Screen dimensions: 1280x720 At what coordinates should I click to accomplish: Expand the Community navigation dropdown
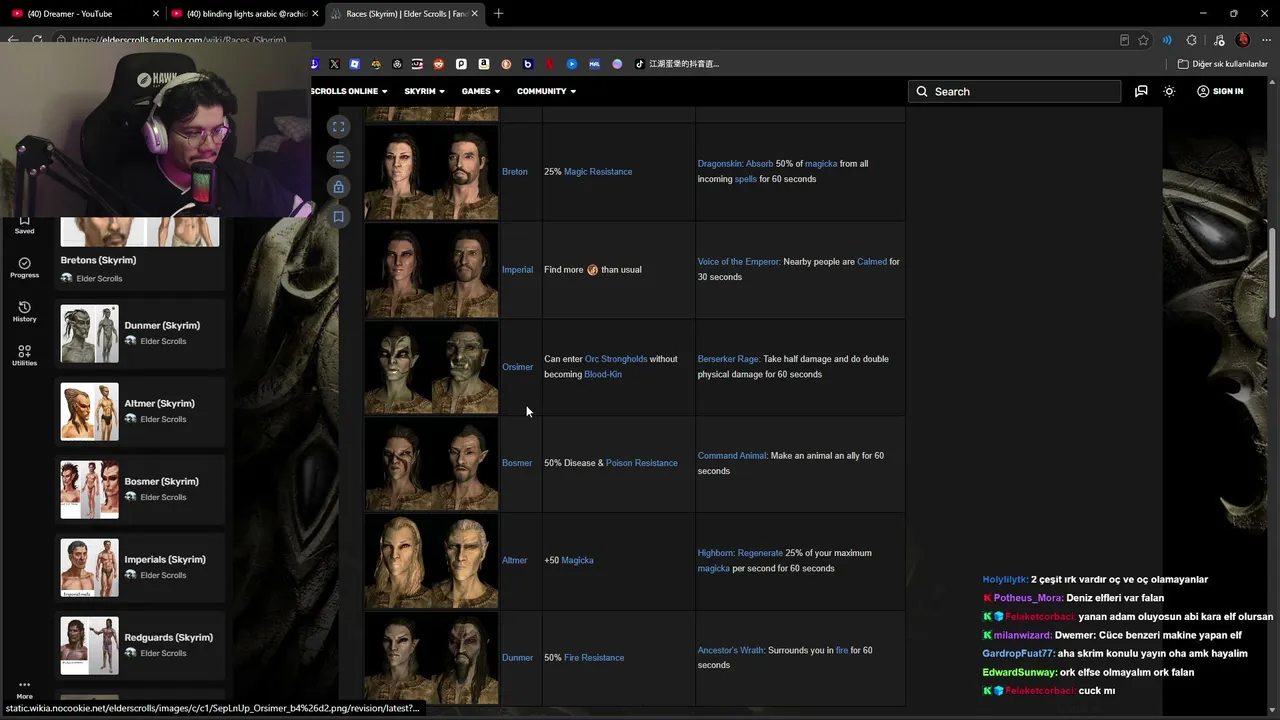pos(547,91)
